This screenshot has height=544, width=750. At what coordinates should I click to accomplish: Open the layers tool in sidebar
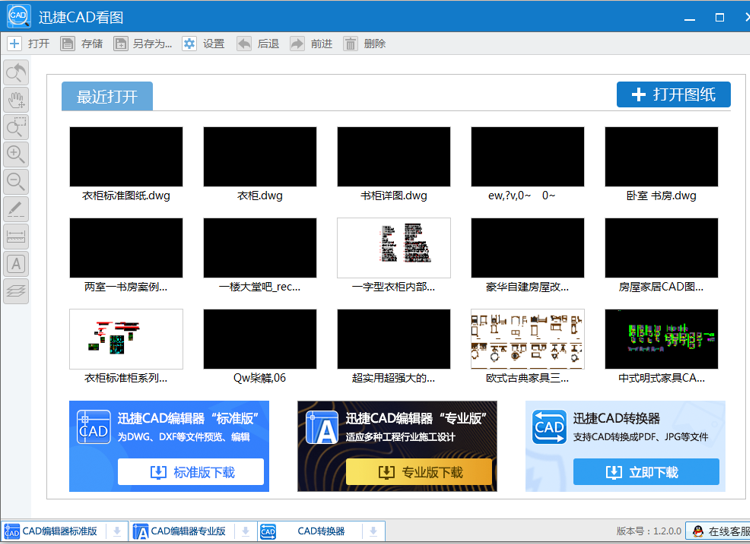pos(16,291)
